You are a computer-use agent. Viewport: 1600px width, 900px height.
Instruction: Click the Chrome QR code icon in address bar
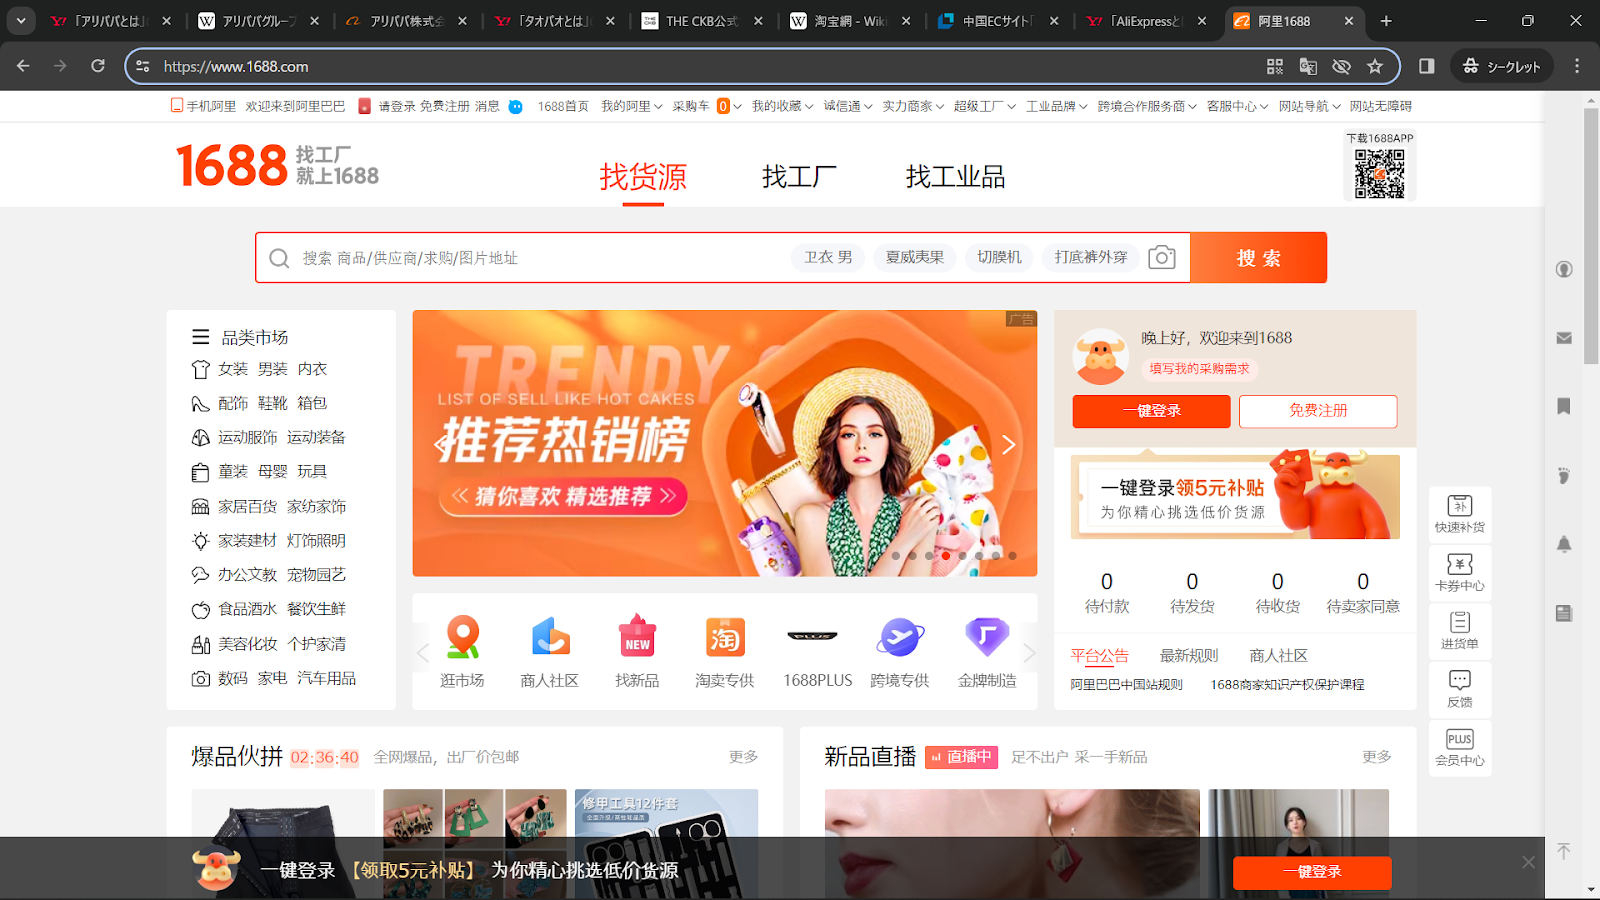1275,66
